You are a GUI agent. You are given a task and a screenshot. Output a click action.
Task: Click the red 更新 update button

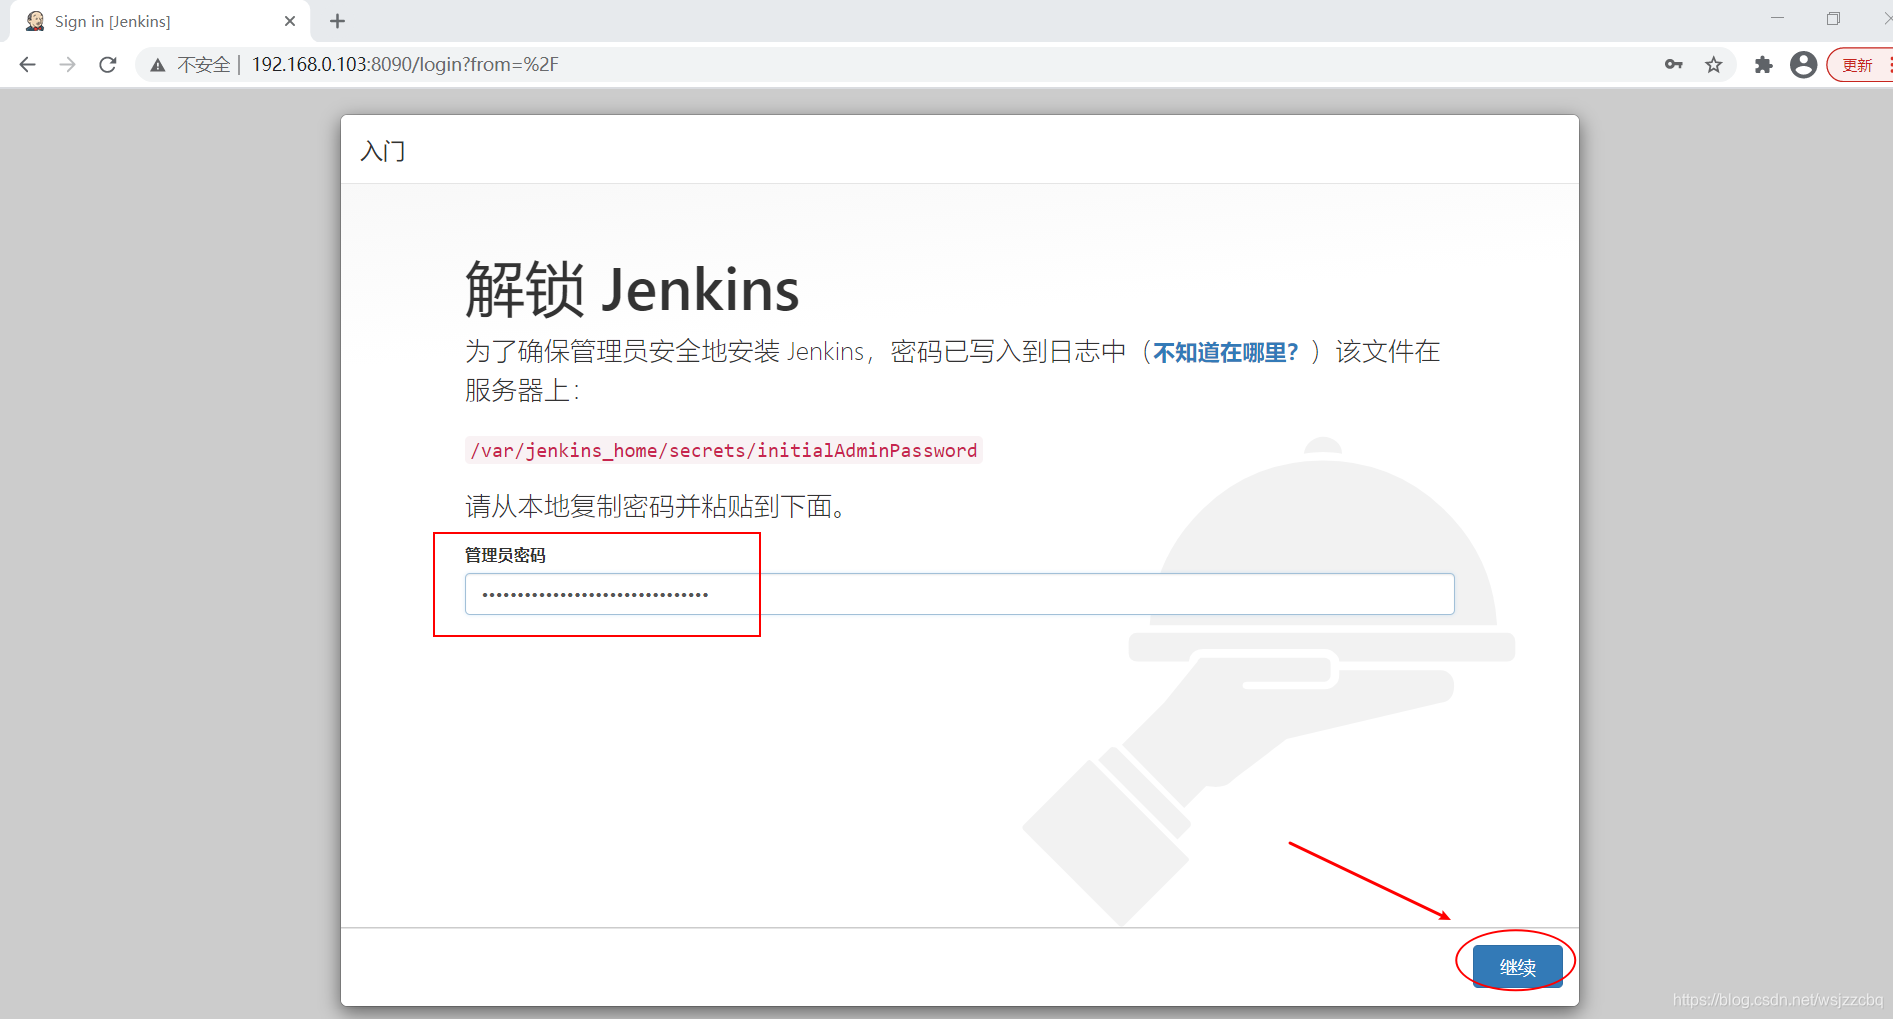1859,65
